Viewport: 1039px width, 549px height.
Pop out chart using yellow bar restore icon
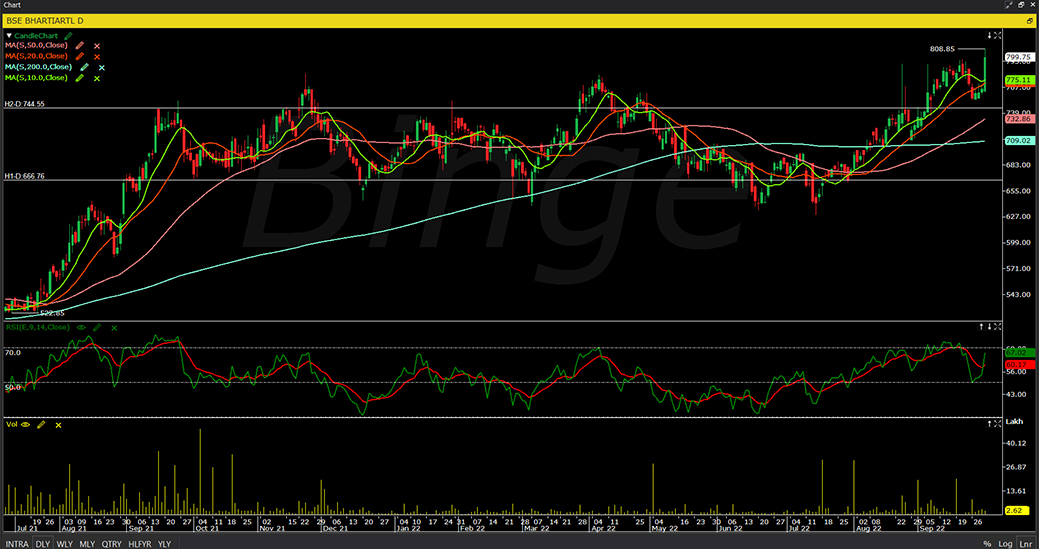point(1029,21)
